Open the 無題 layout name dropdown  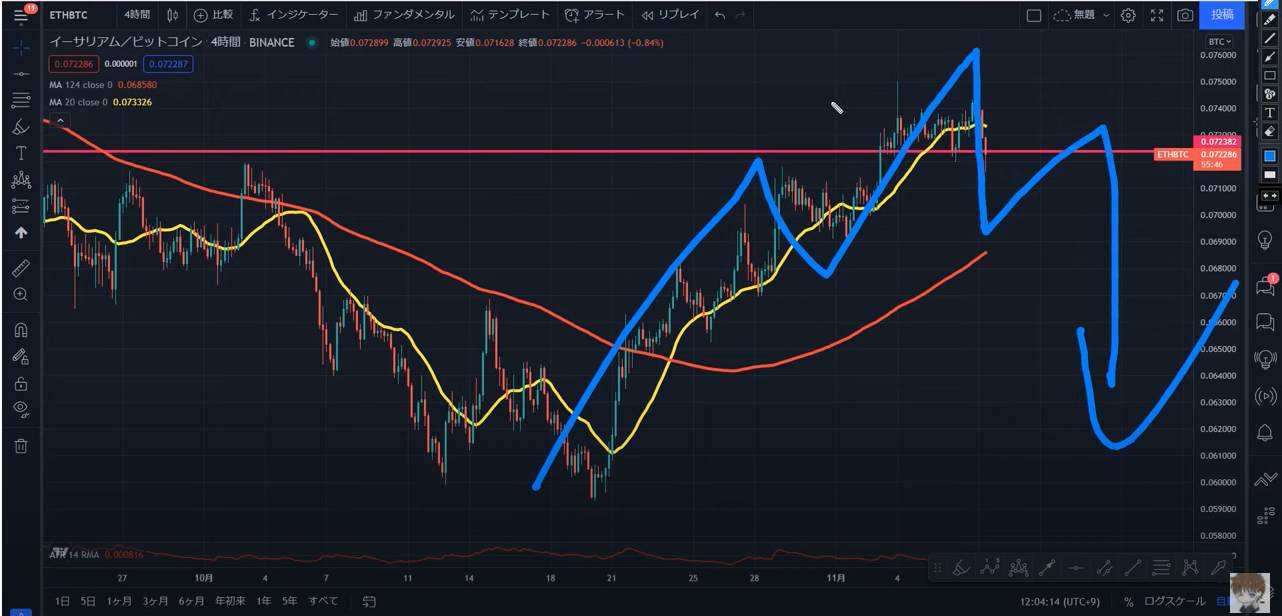click(1080, 15)
